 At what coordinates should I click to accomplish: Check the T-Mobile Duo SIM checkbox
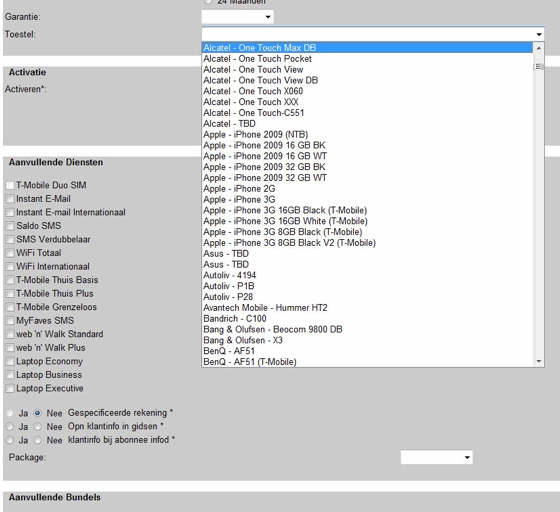click(x=10, y=185)
